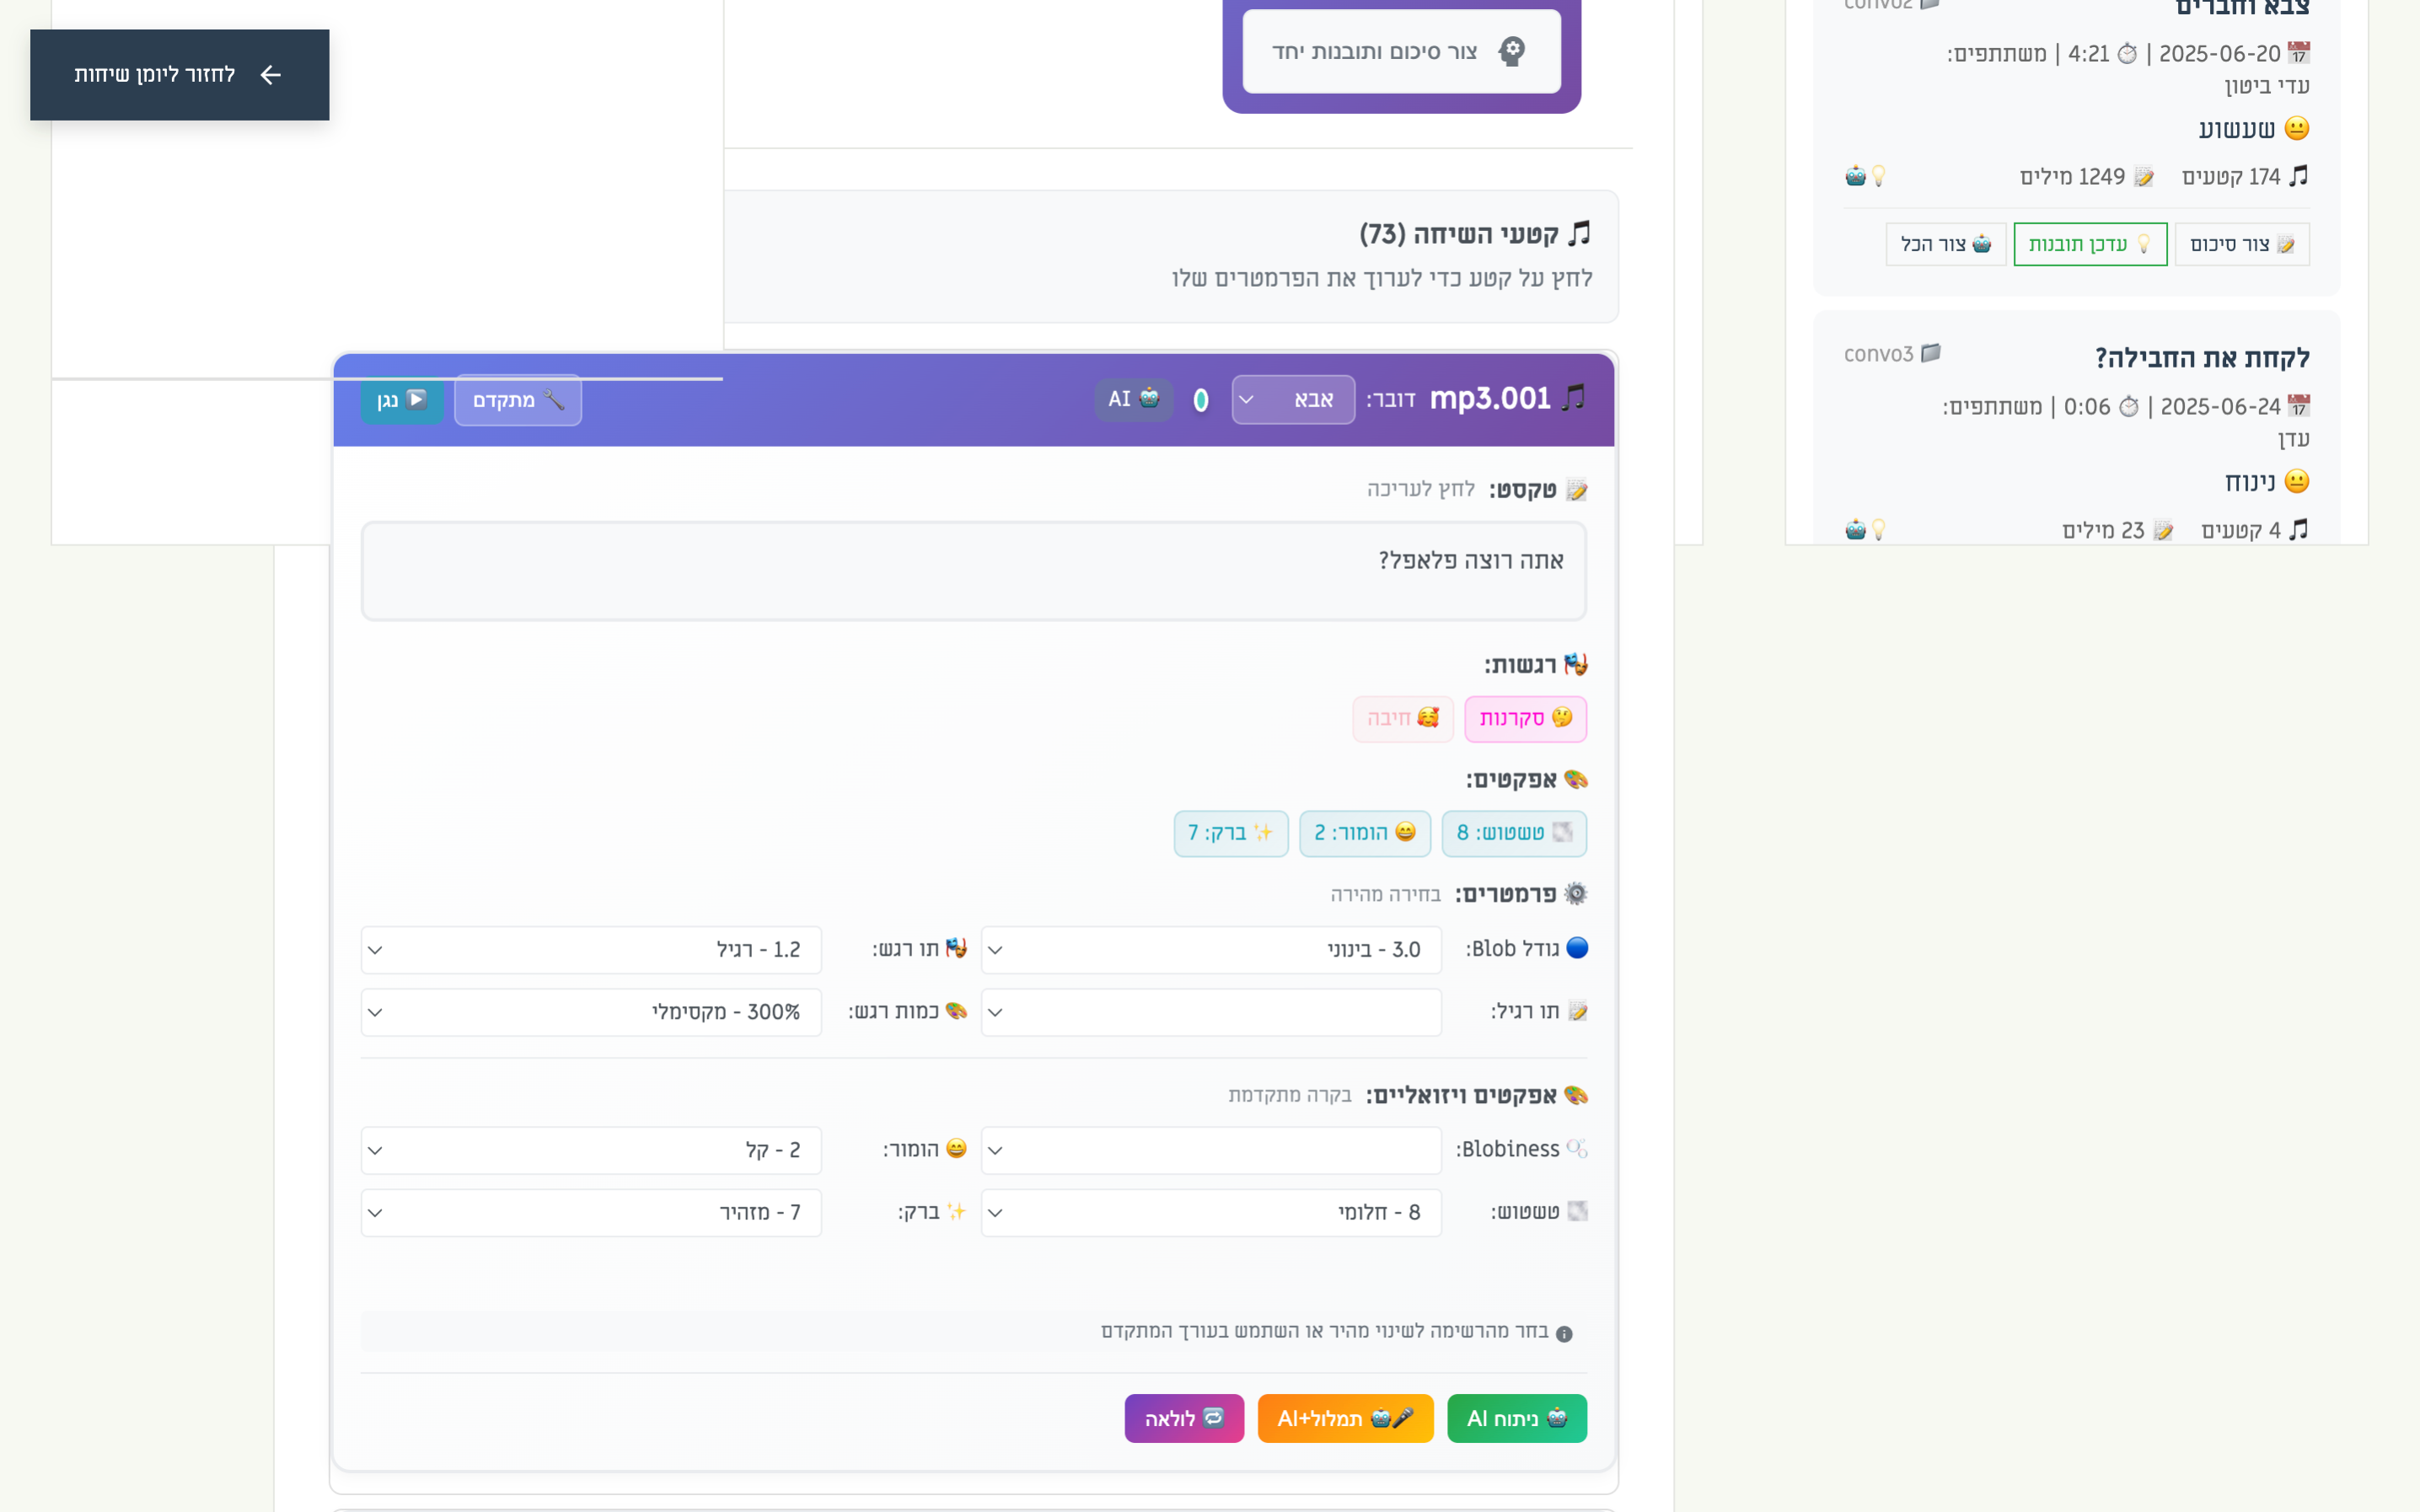Toggle the curiosity (סקרנות) emotion tag
Viewport: 2420px width, 1512px height.
tap(1525, 718)
